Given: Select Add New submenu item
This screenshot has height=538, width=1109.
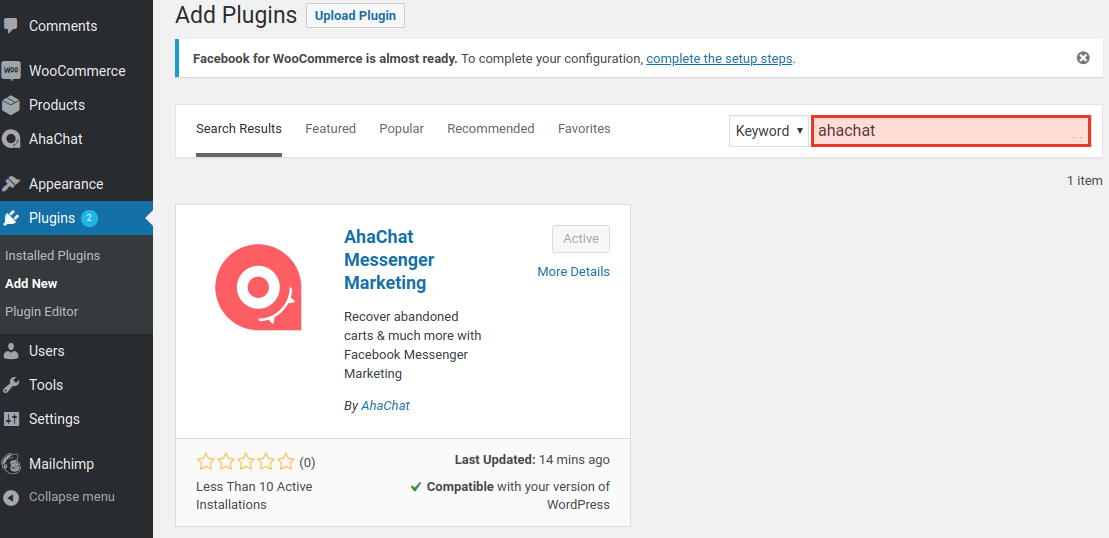Looking at the screenshot, I should click(31, 283).
